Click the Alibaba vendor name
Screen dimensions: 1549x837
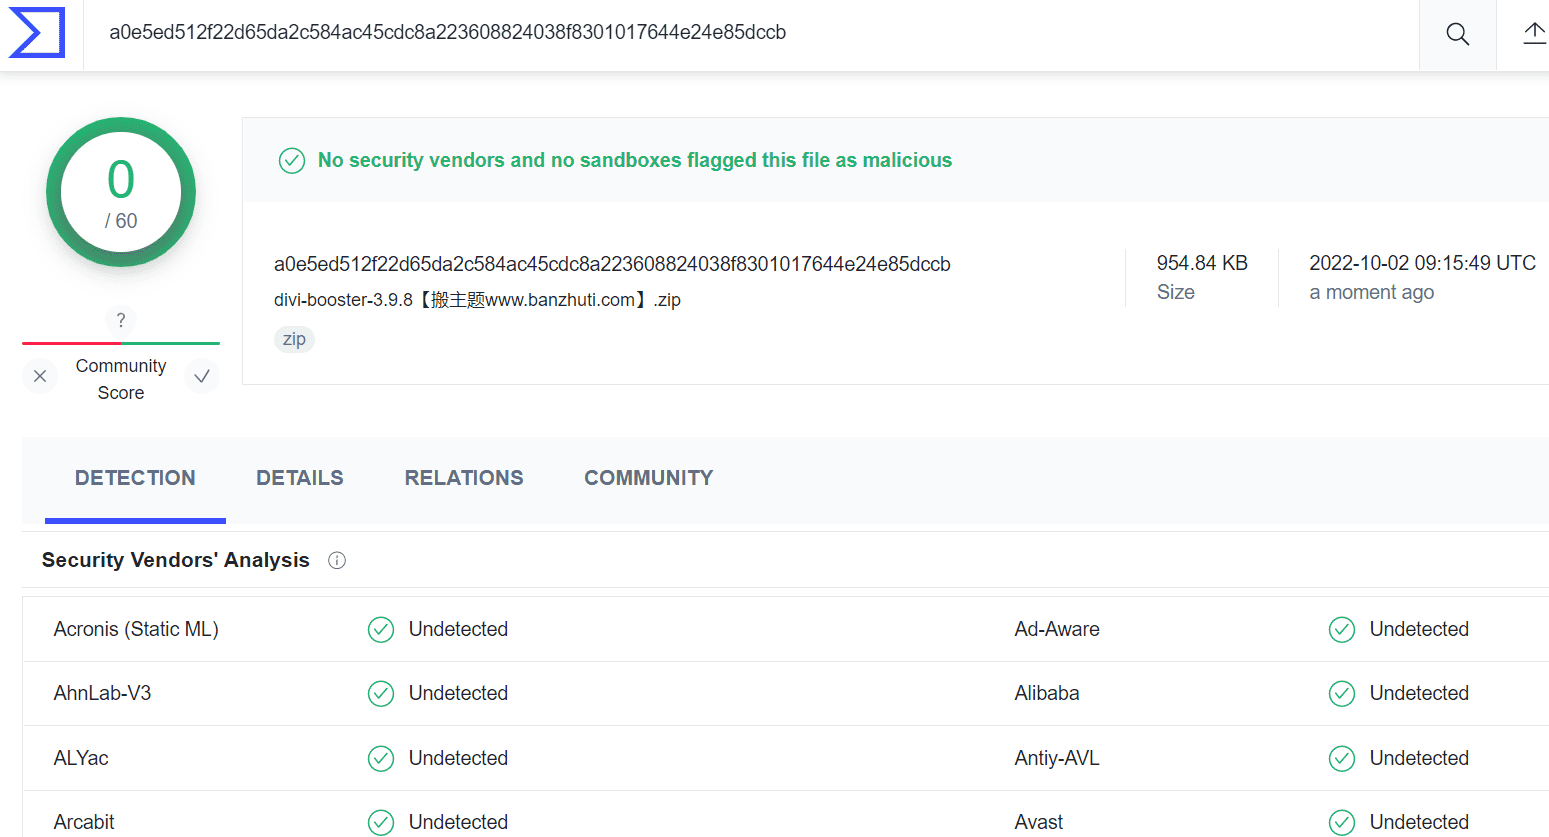[x=1047, y=693]
